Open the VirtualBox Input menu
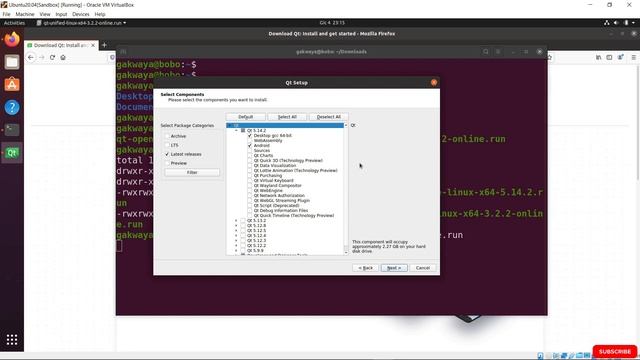The height and width of the screenshot is (360, 640). pos(61,14)
